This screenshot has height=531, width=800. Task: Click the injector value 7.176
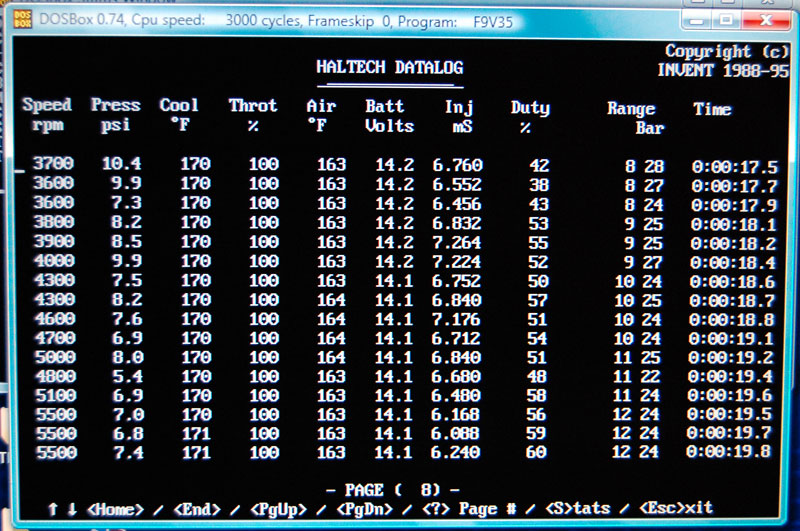point(456,319)
